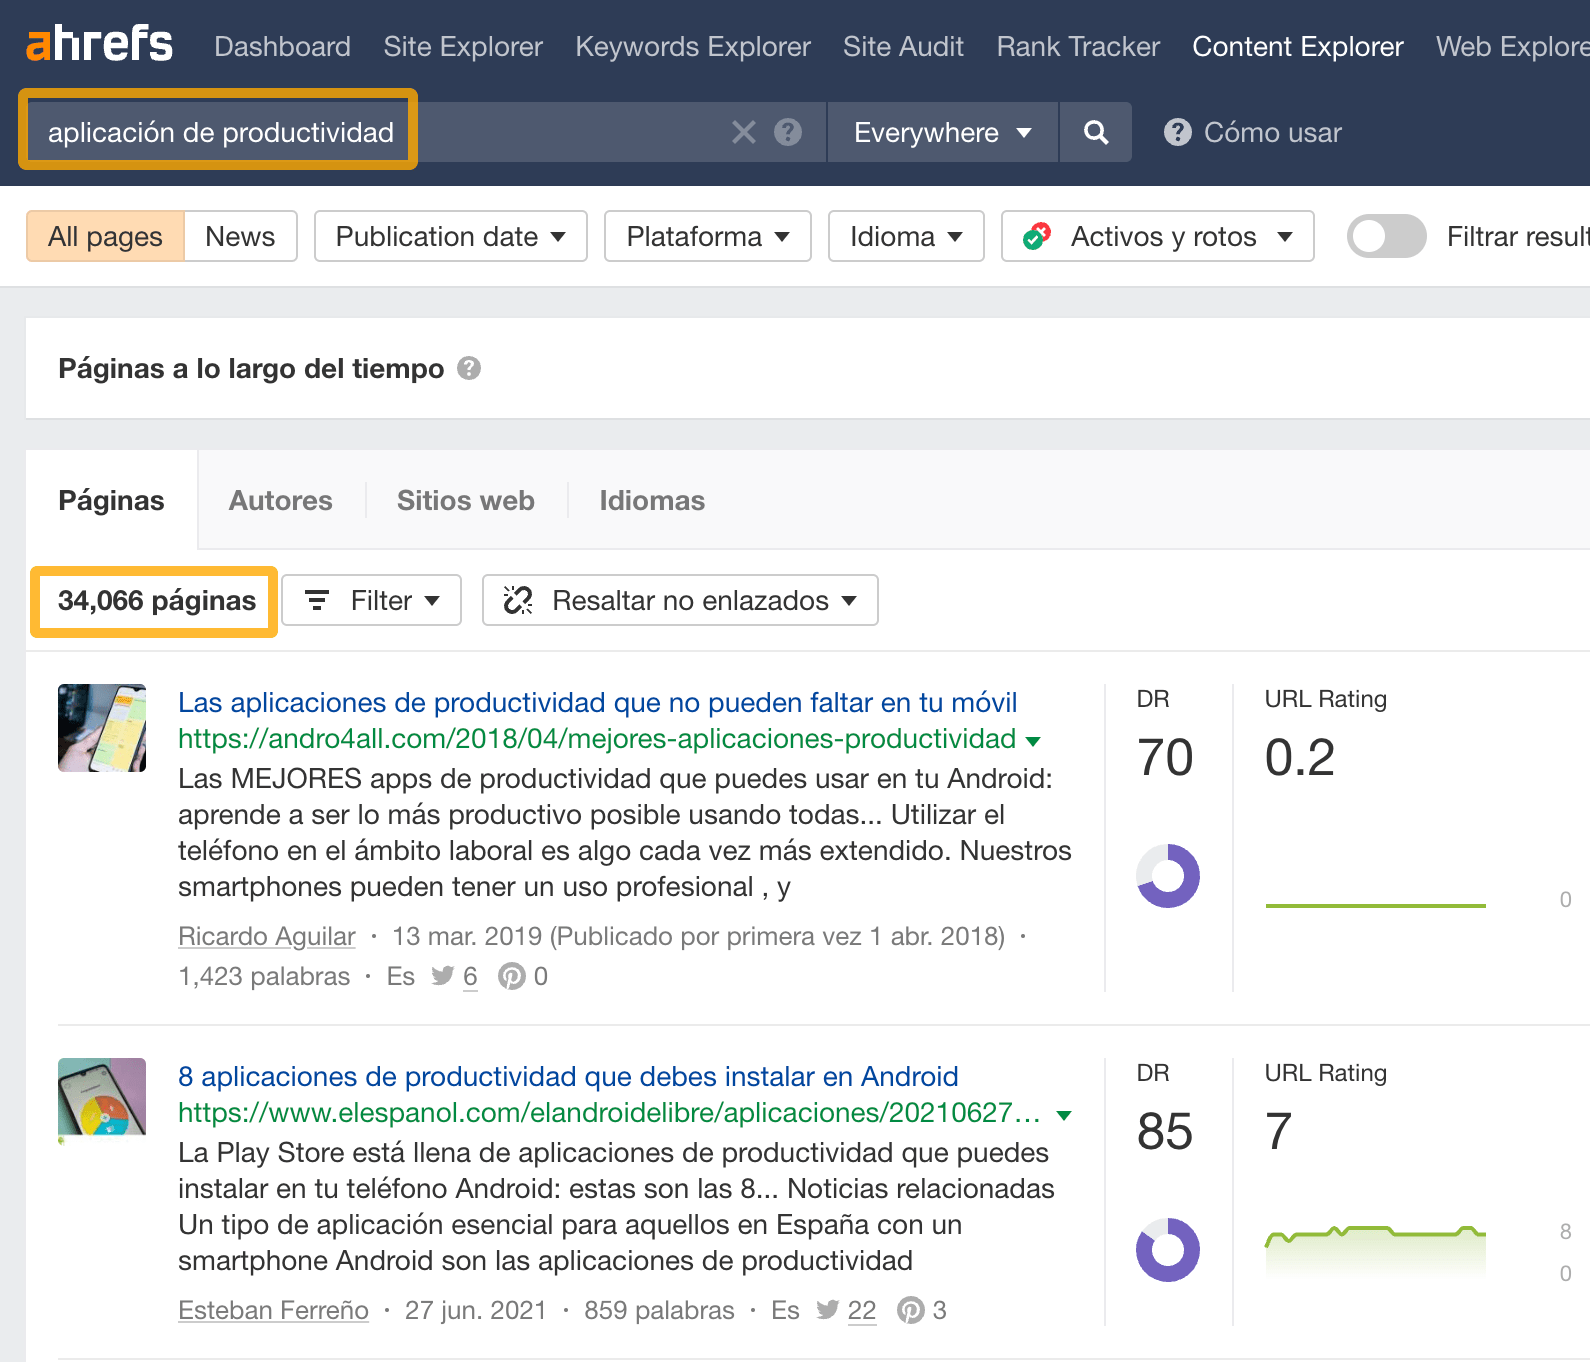Click the Pinterest count 3 on elespanol result
This screenshot has height=1362, width=1590.
point(939,1310)
